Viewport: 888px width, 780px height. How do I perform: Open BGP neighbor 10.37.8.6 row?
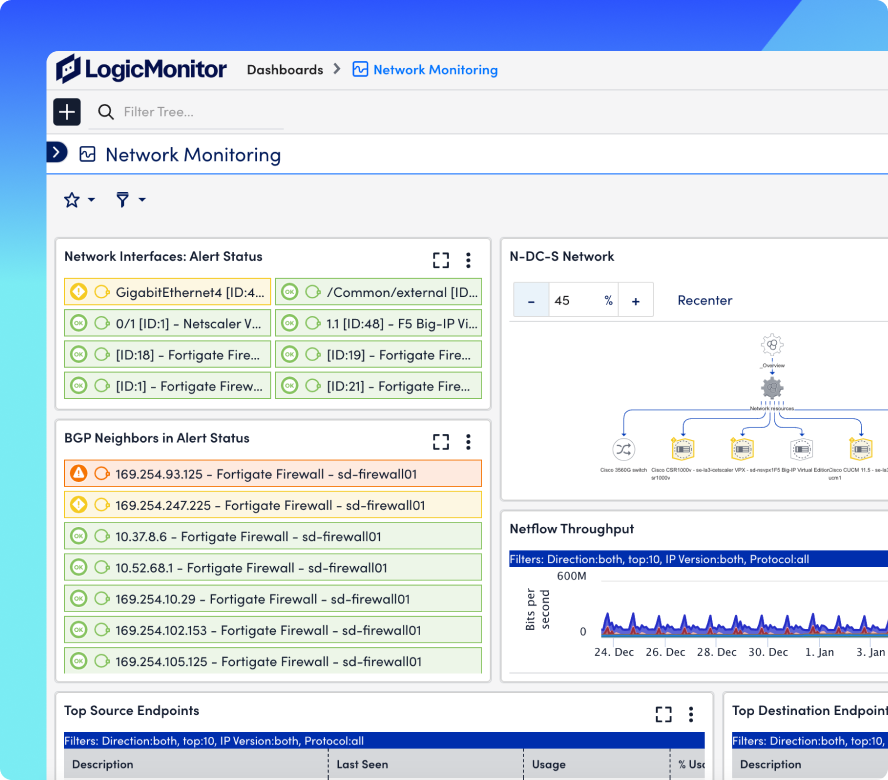click(273, 536)
